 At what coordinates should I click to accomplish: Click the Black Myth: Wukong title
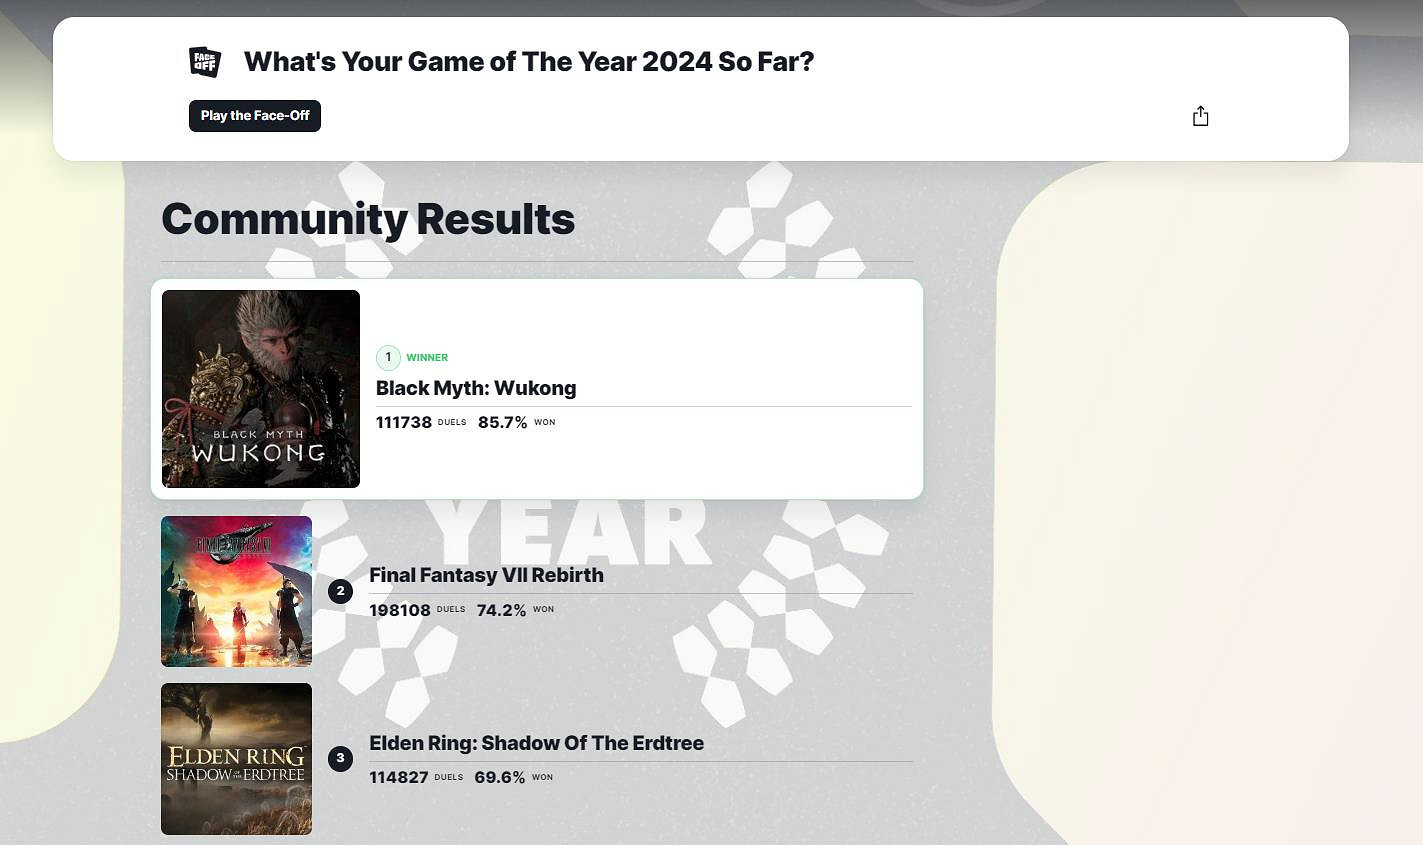pyautogui.click(x=476, y=388)
